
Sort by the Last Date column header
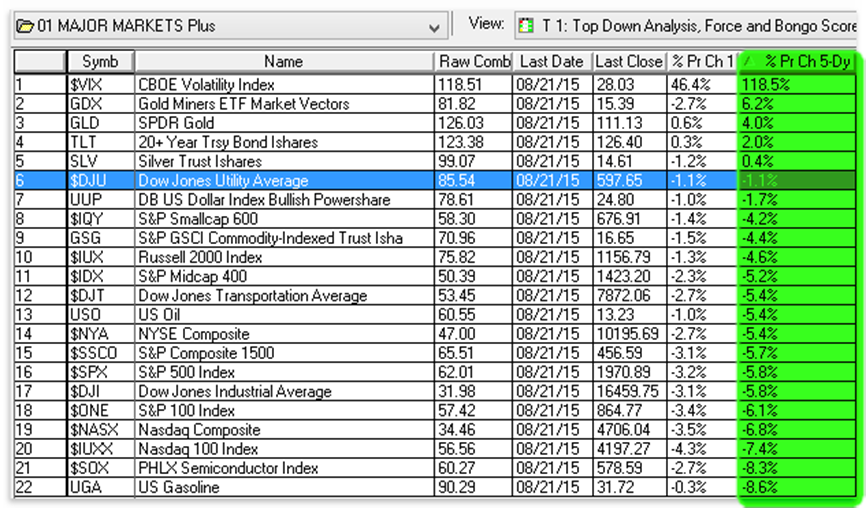tap(552, 61)
